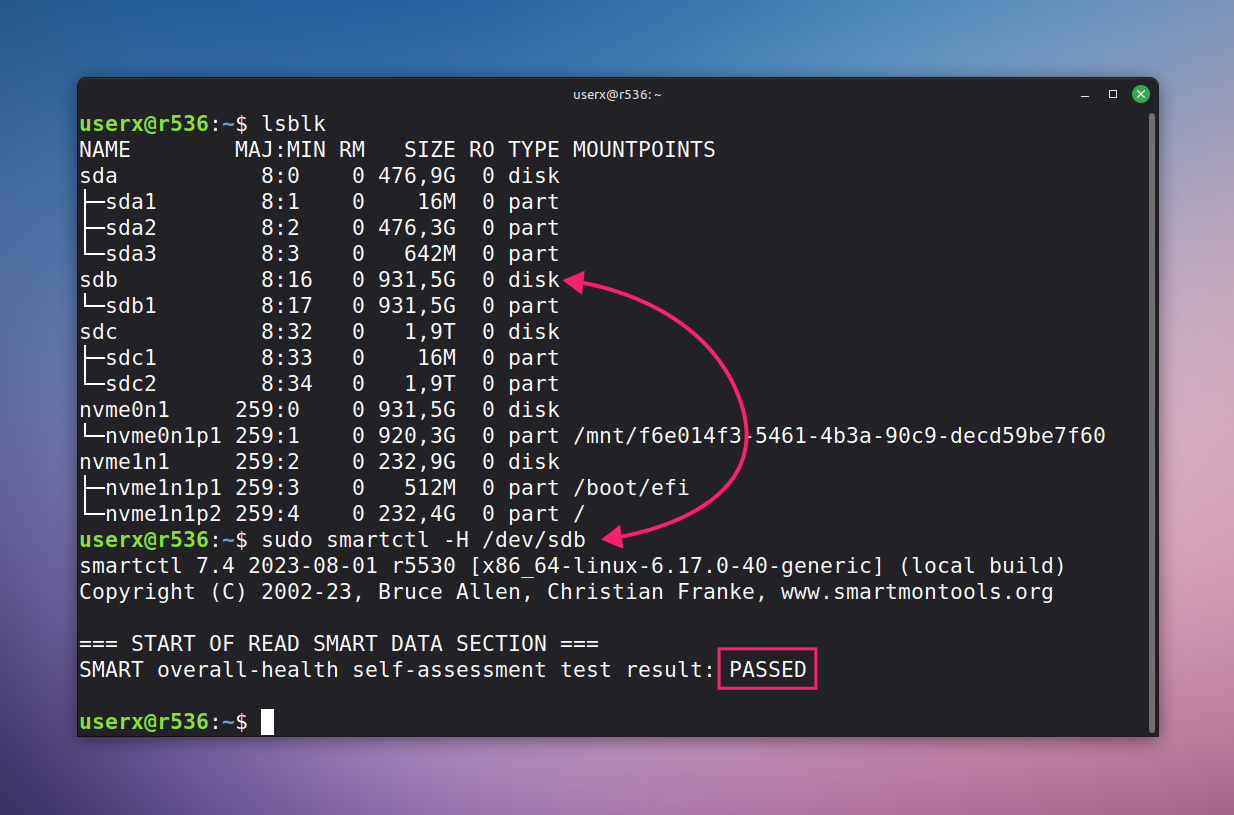Click the nvme1n1p1 partition name
The width and height of the screenshot is (1234, 815).
[x=163, y=488]
